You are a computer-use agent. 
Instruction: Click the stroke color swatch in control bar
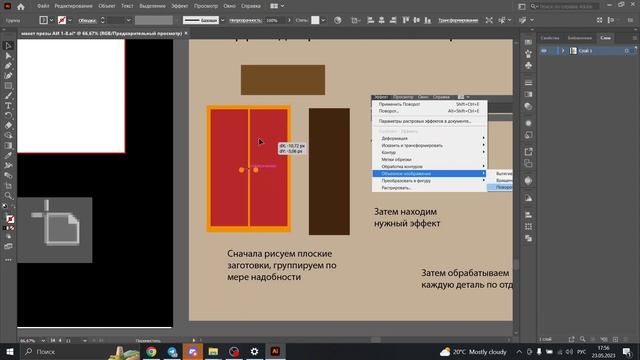coord(62,20)
